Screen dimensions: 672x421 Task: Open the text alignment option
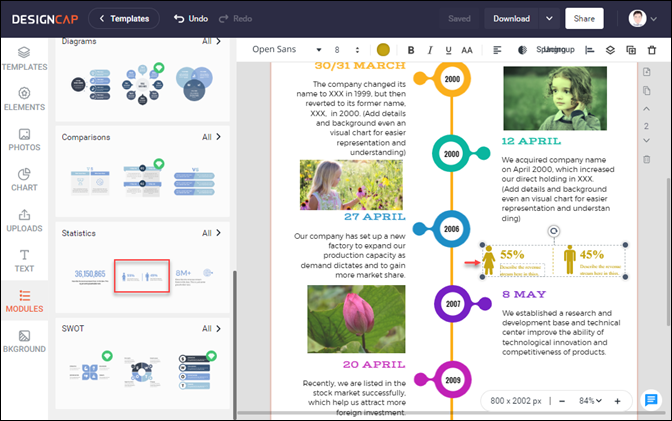point(497,50)
